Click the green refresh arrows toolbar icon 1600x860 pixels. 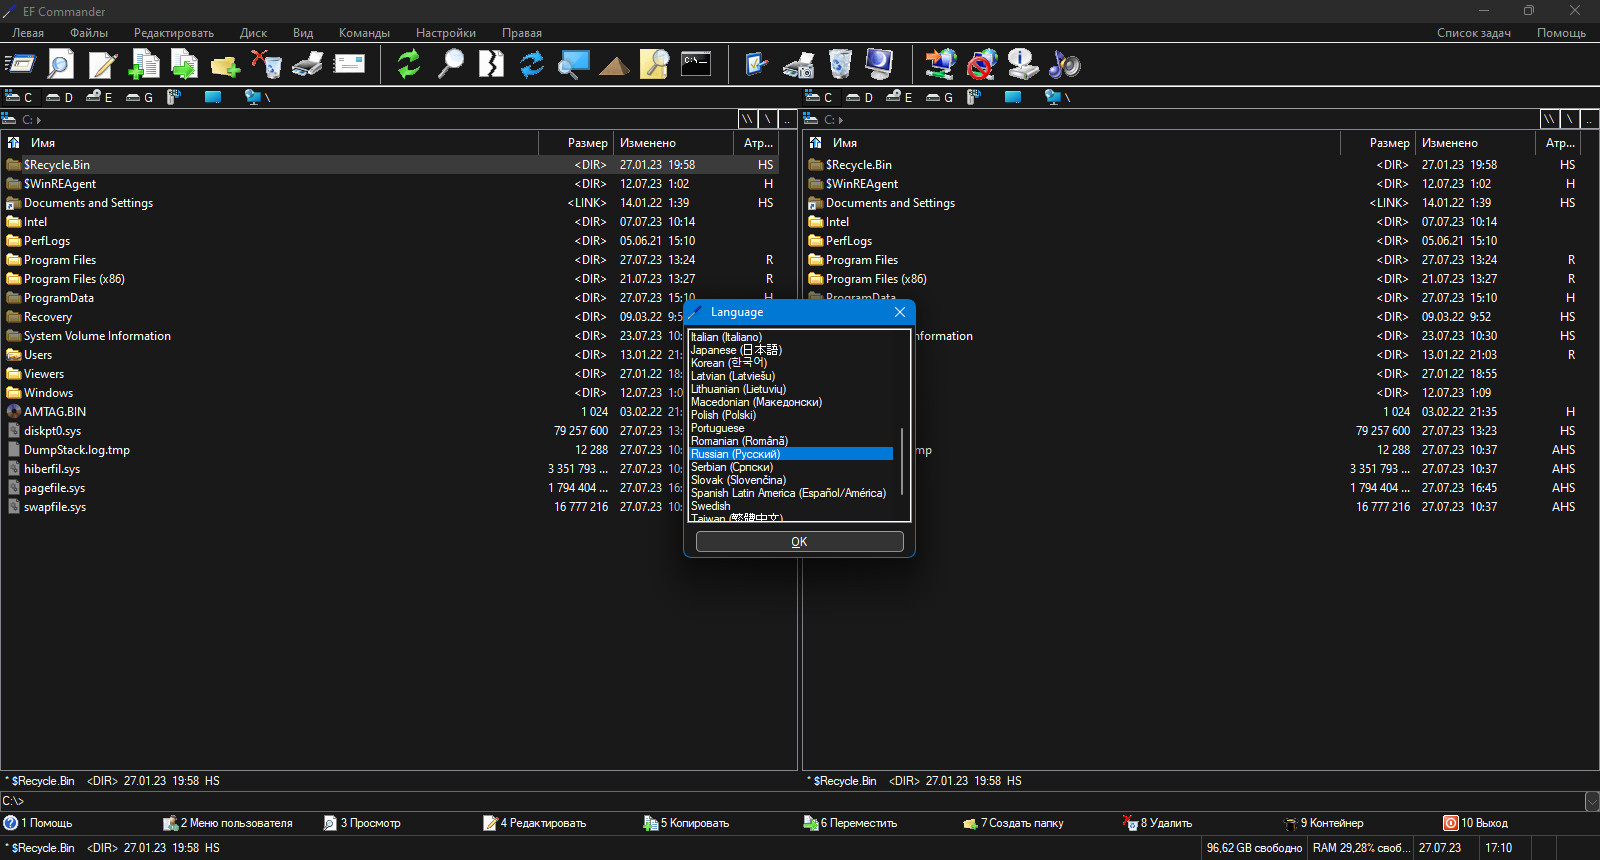(x=408, y=64)
